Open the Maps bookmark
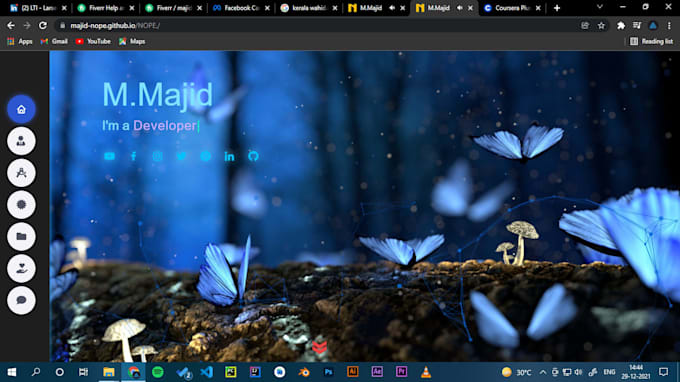The image size is (680, 382). tap(132, 41)
